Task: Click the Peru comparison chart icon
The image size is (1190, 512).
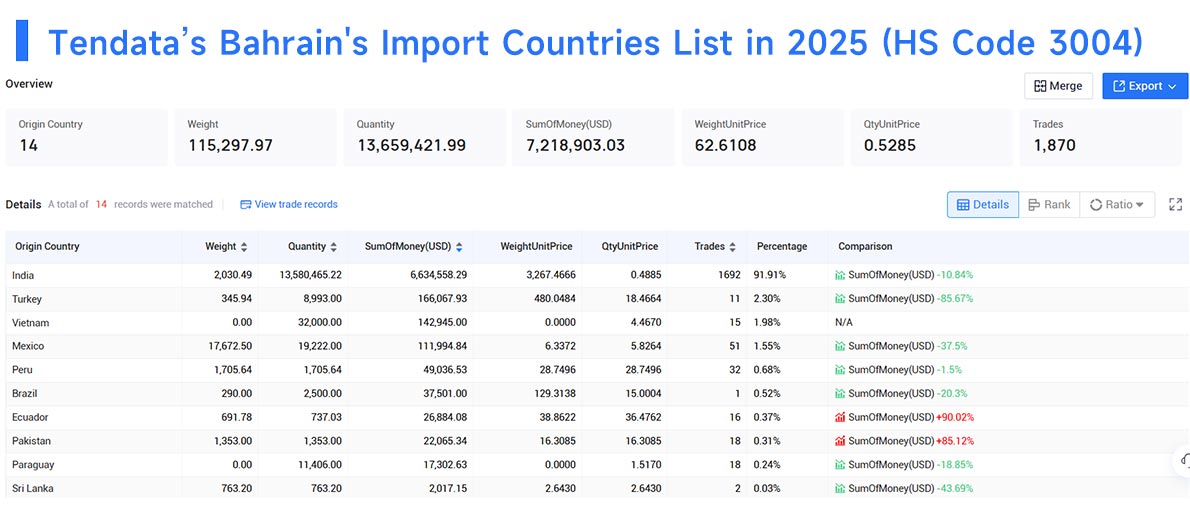Action: click(x=840, y=369)
